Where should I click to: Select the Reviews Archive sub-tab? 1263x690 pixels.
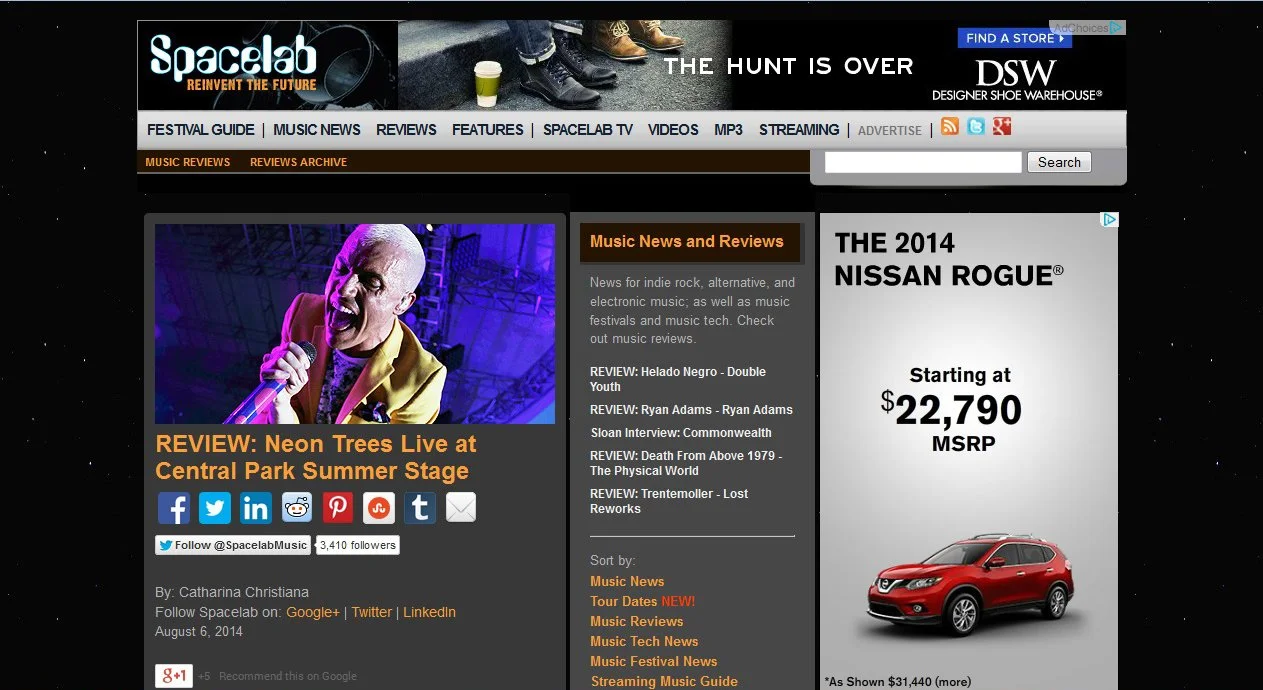coord(298,162)
